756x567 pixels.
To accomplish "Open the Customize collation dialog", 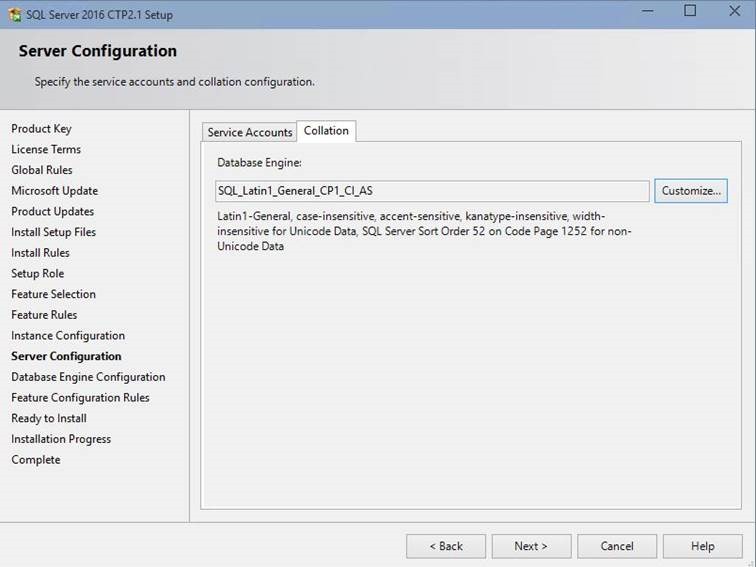I will pos(690,191).
